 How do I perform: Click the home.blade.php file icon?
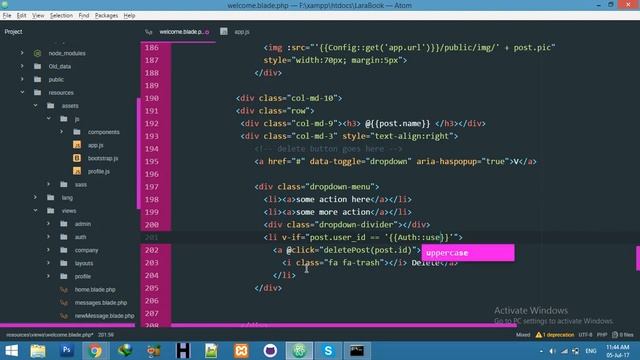pyautogui.click(x=64, y=289)
